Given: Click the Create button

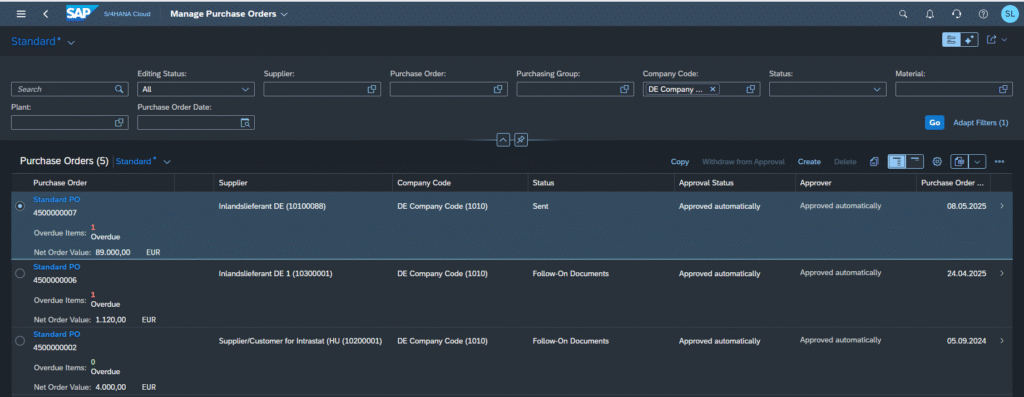Looking at the screenshot, I should pos(809,161).
